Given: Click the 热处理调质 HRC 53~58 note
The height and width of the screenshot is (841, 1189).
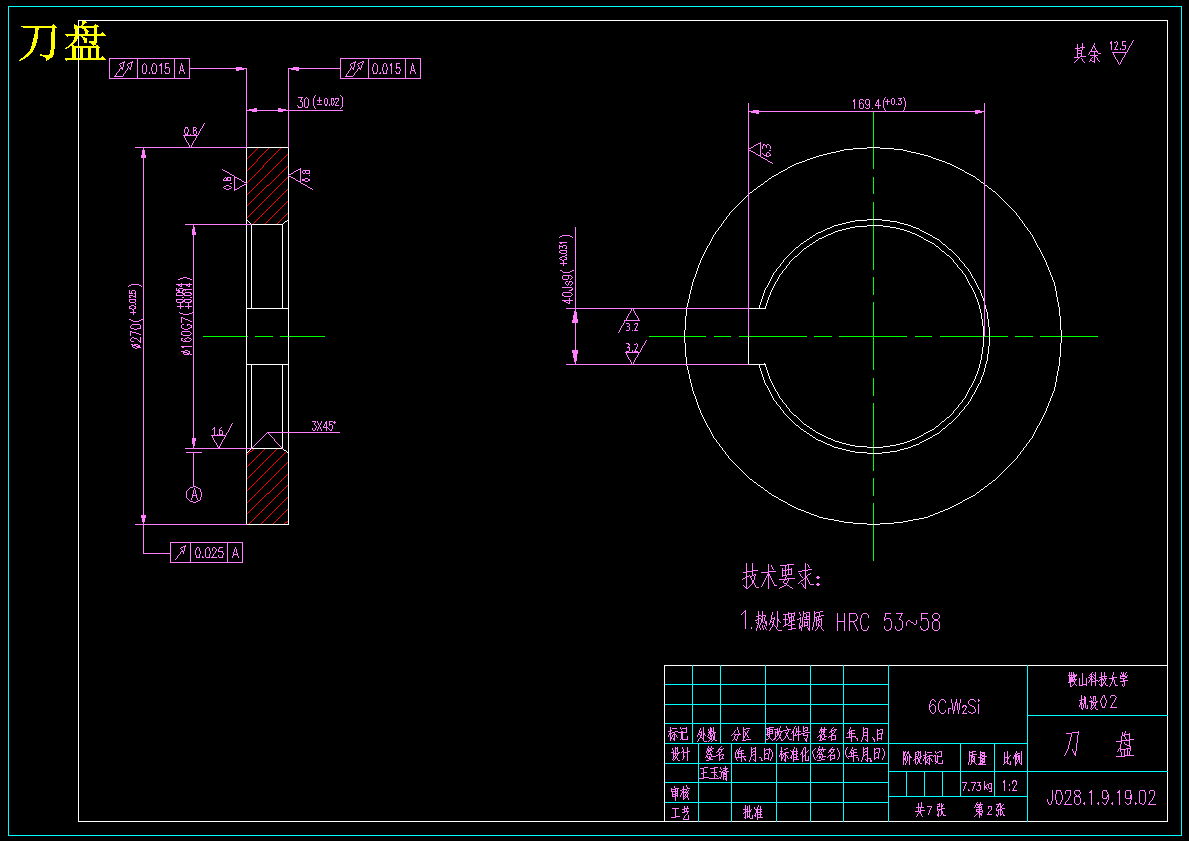Looking at the screenshot, I should tap(841, 623).
